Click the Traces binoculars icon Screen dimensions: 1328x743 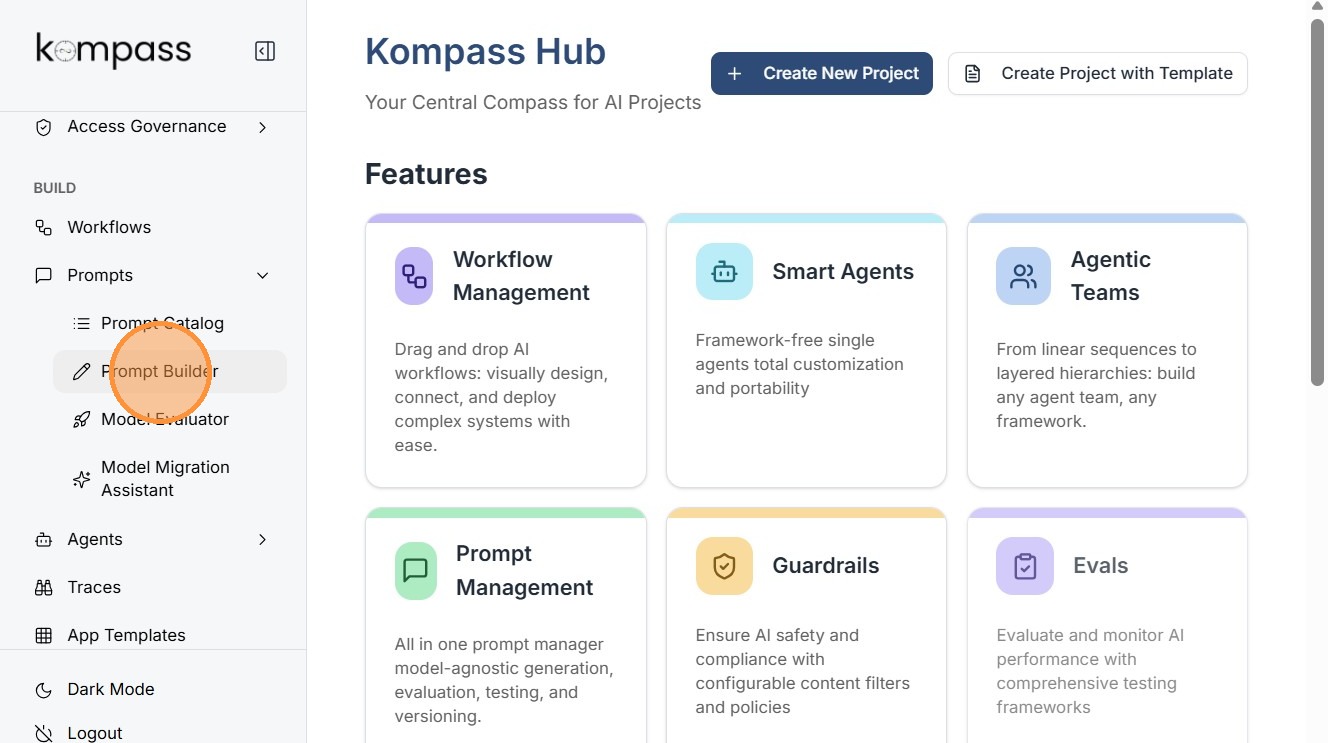click(x=43, y=588)
